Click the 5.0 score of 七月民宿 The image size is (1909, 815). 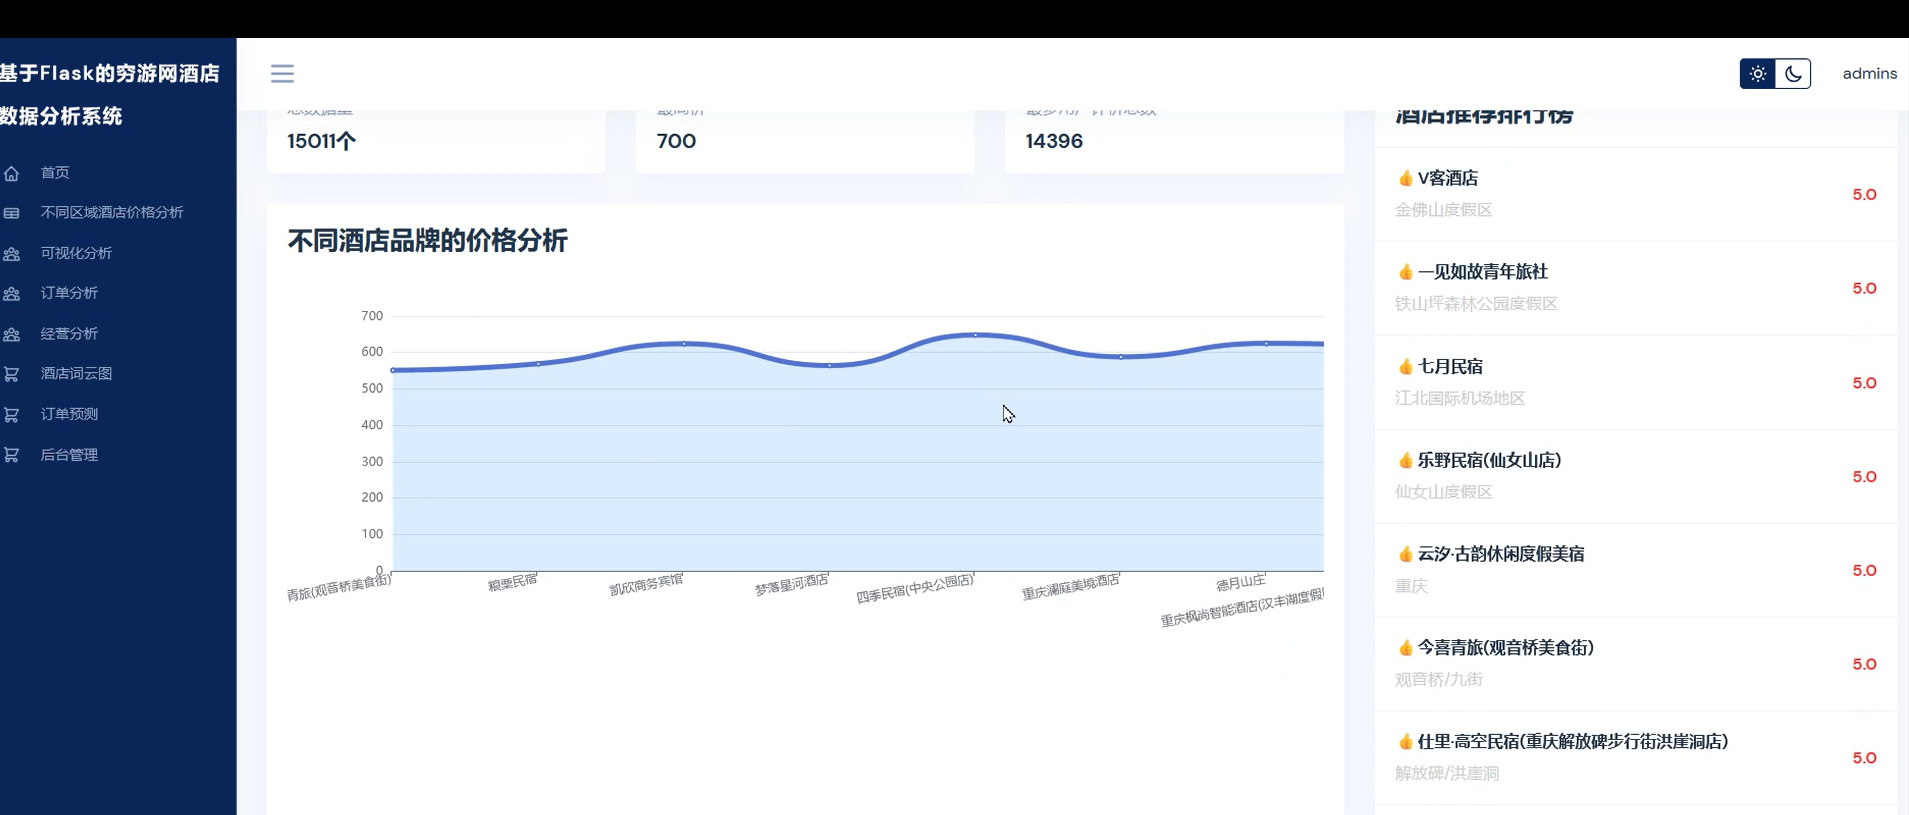tap(1864, 383)
